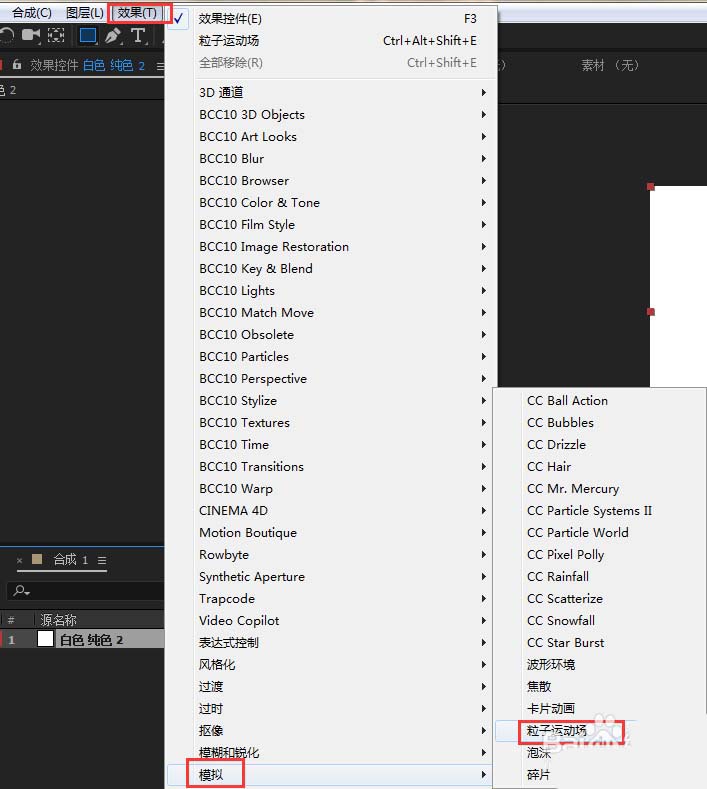Apply CC Ball Action effect

coord(600,401)
